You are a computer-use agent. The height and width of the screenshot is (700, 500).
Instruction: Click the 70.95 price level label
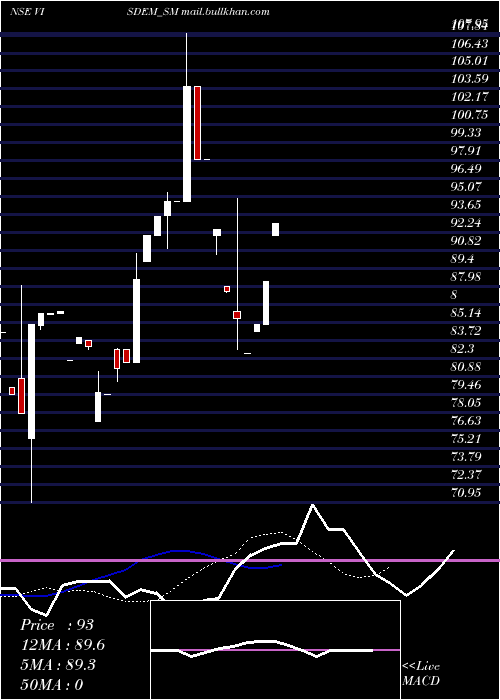pyautogui.click(x=466, y=493)
